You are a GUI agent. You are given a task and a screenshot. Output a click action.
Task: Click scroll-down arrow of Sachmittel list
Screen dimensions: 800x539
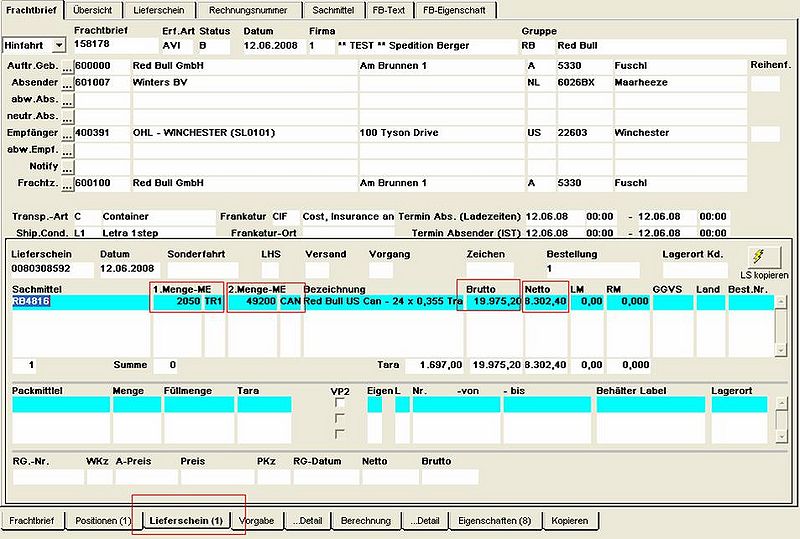coord(780,350)
